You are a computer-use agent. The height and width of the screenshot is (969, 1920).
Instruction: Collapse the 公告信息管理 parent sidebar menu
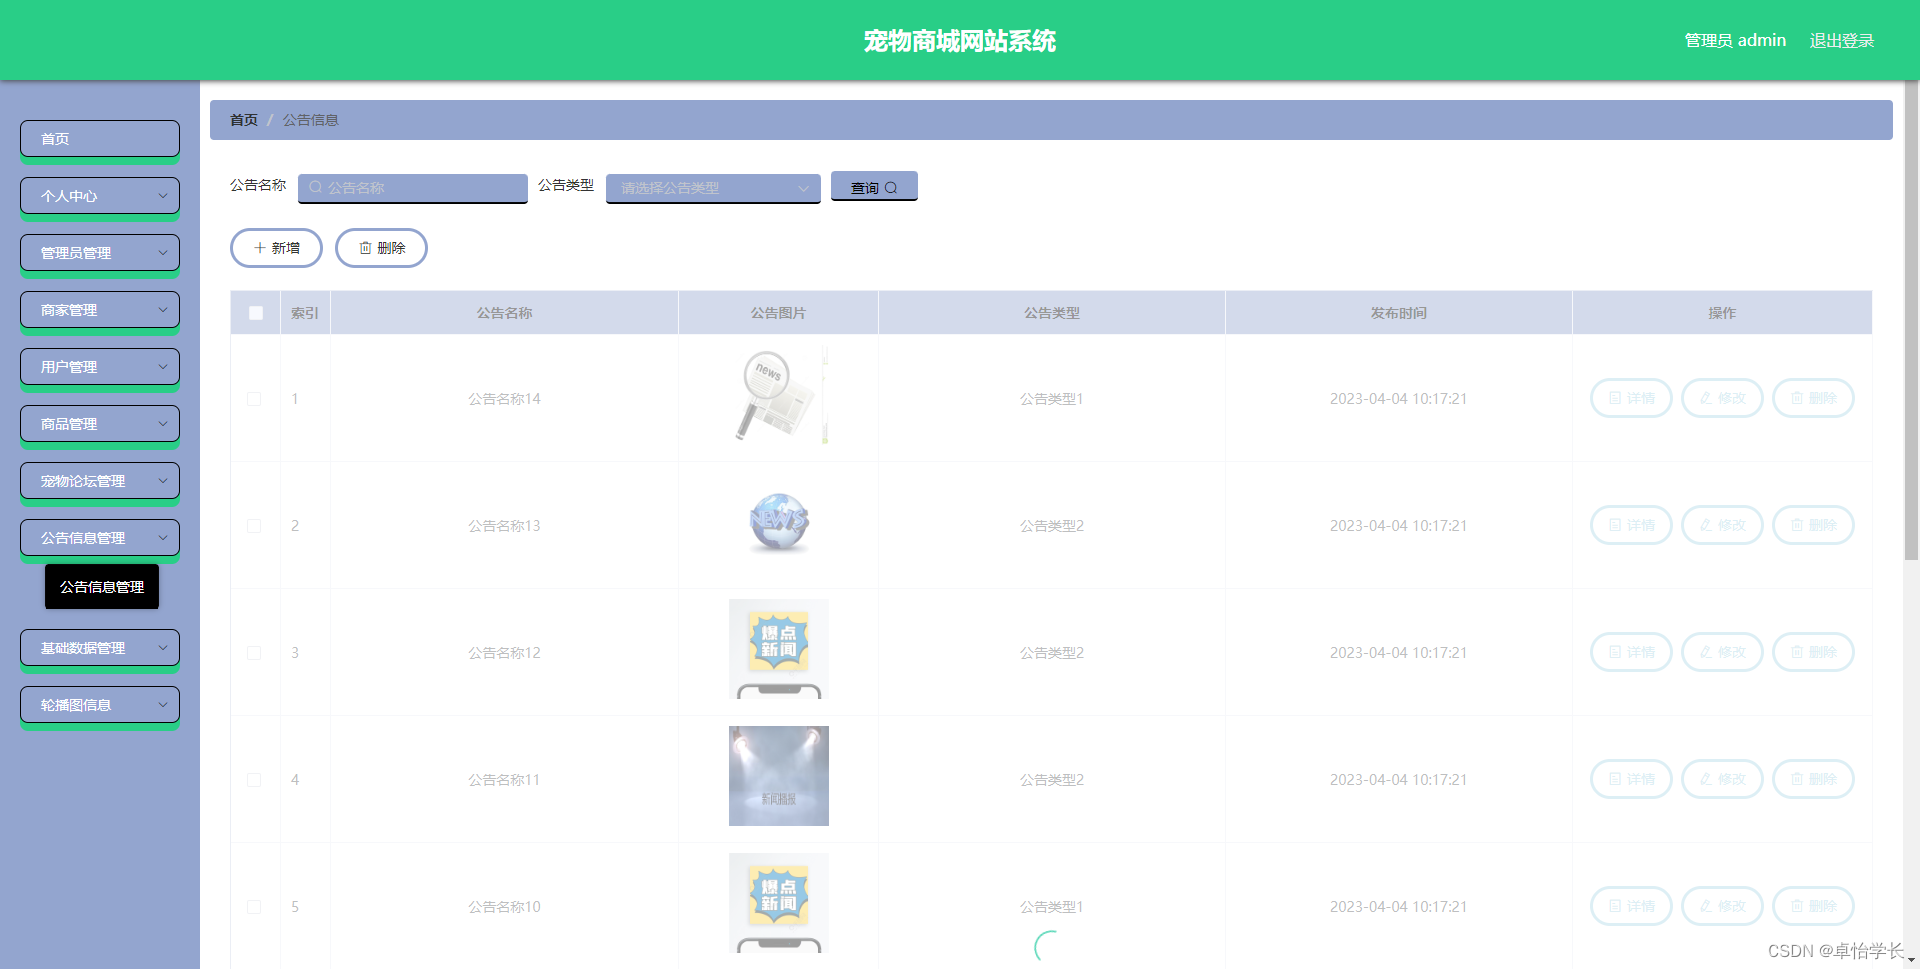click(100, 538)
